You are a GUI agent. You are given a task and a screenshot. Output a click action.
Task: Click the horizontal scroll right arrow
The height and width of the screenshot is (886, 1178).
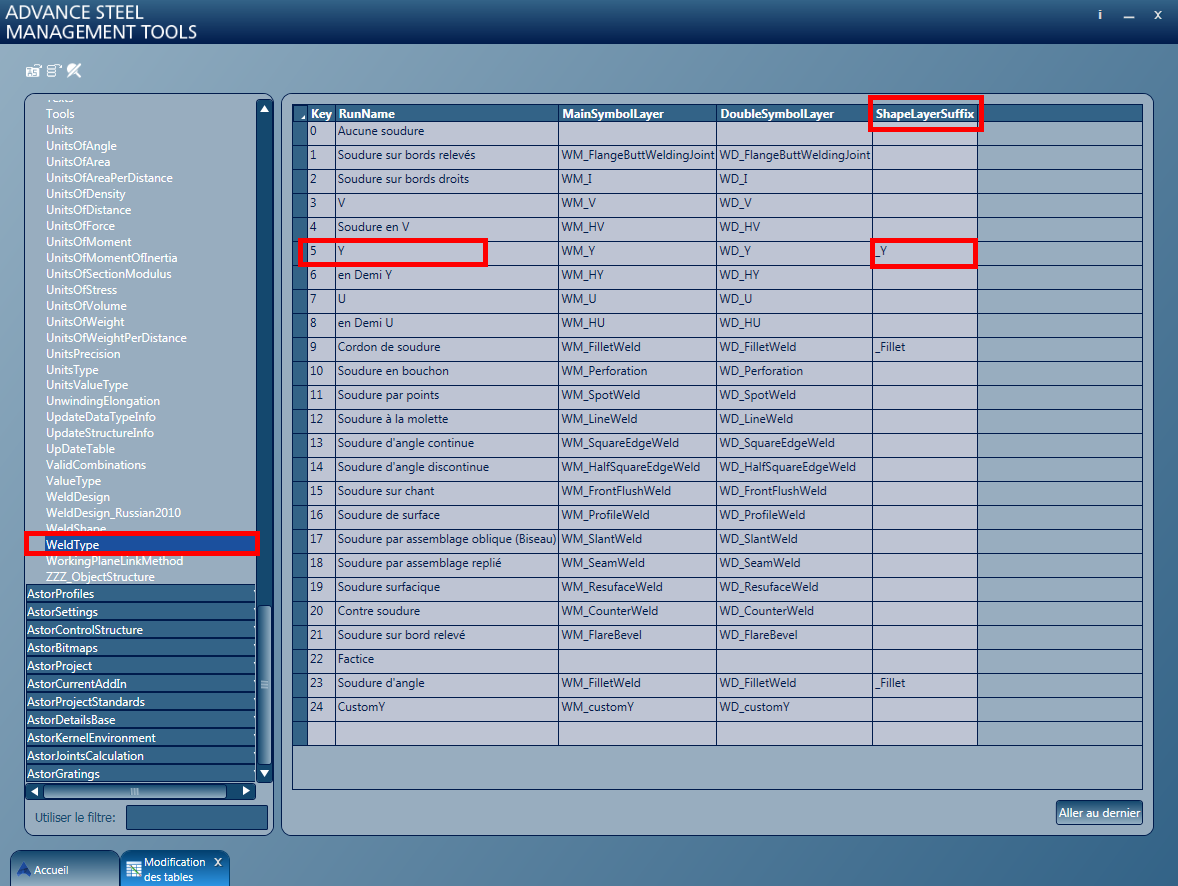246,791
